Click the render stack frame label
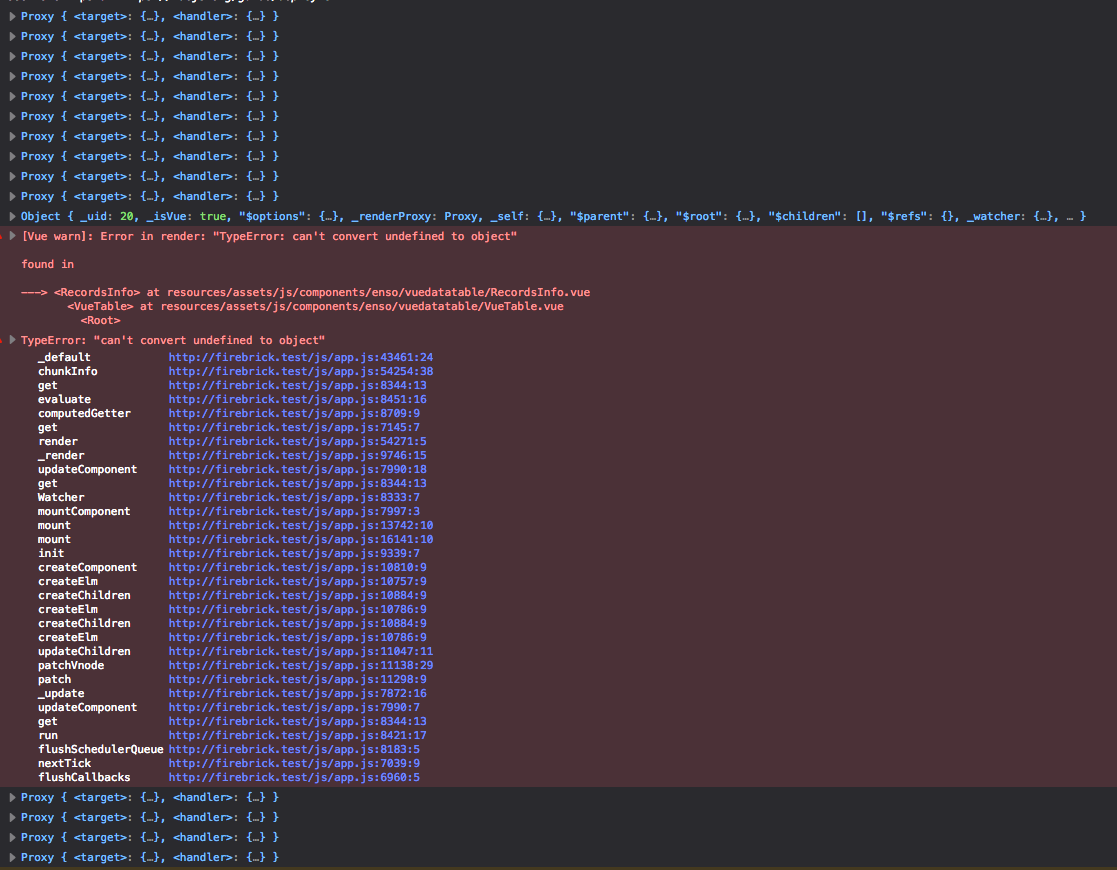The image size is (1117, 870). [x=60, y=441]
